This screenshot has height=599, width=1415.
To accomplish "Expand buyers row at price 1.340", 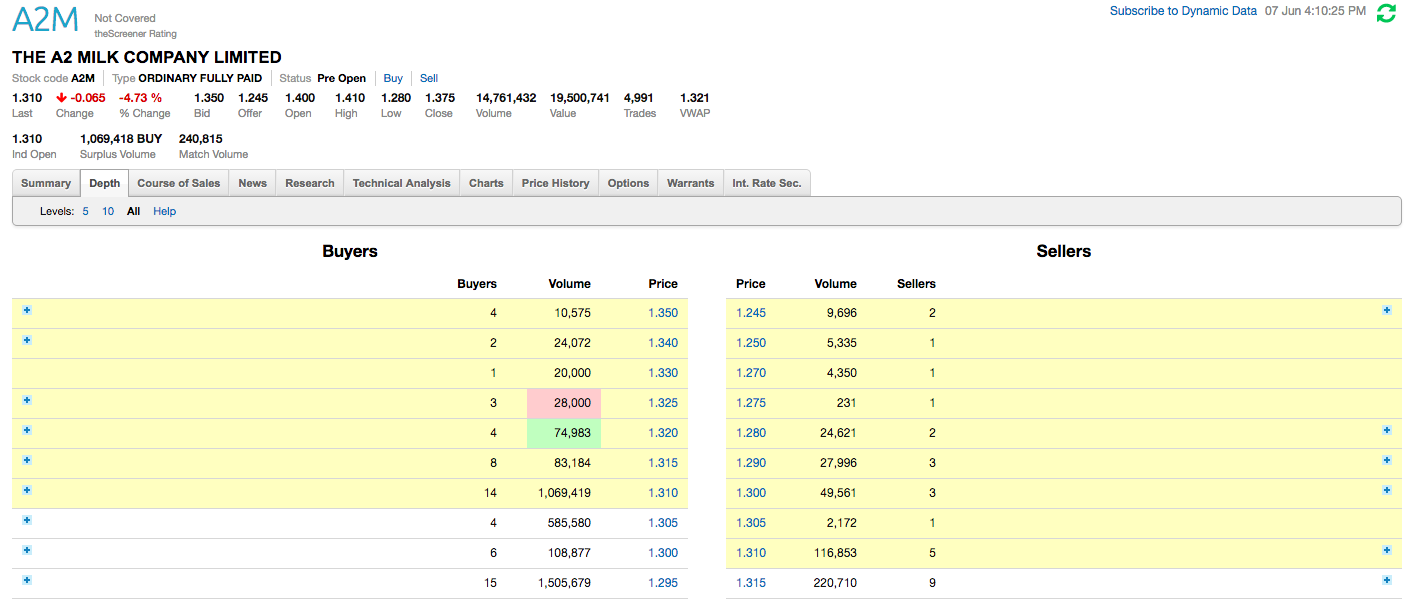I will [x=27, y=340].
